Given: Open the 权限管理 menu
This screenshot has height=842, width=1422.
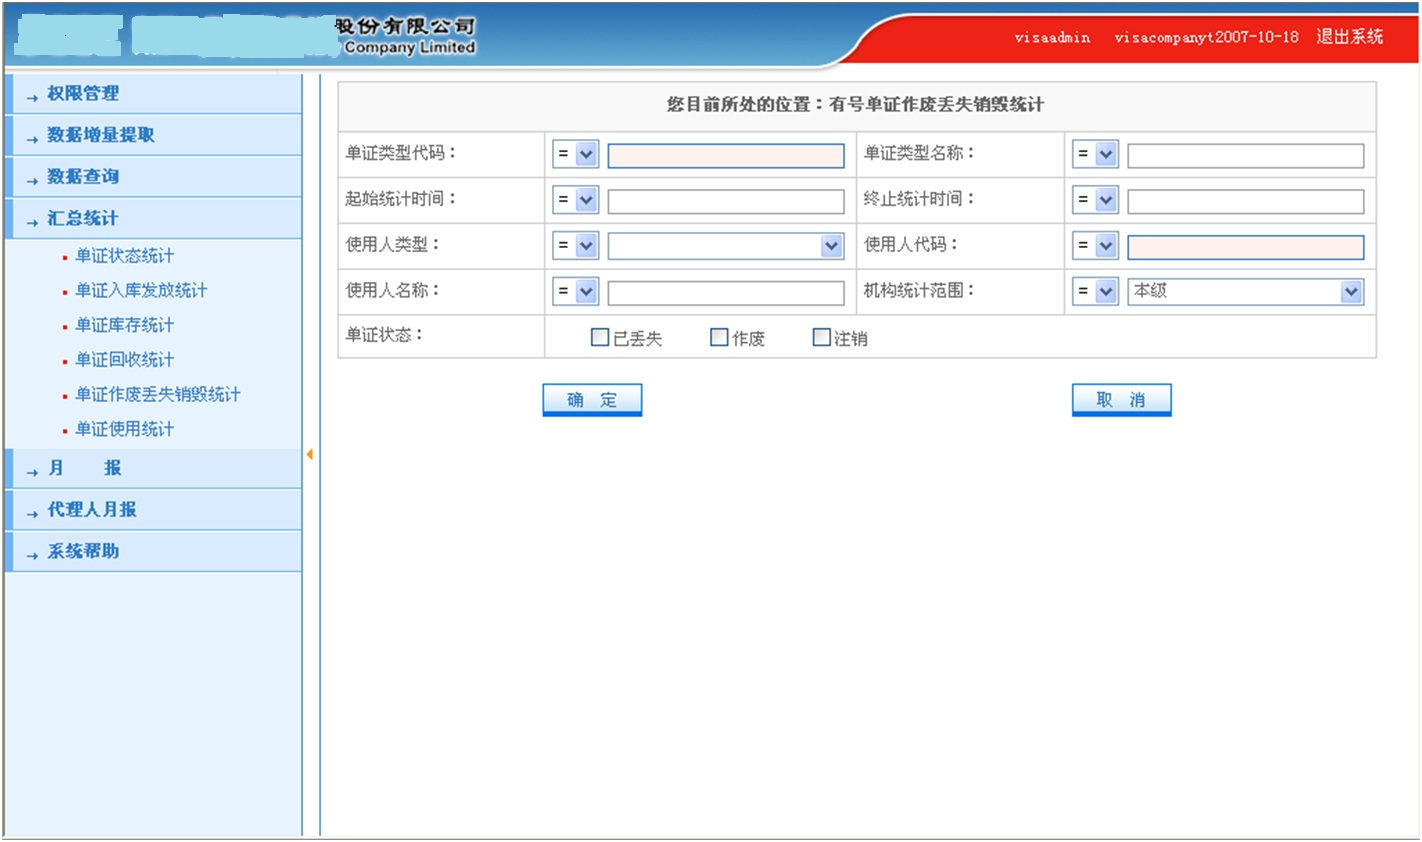Looking at the screenshot, I should click(153, 93).
